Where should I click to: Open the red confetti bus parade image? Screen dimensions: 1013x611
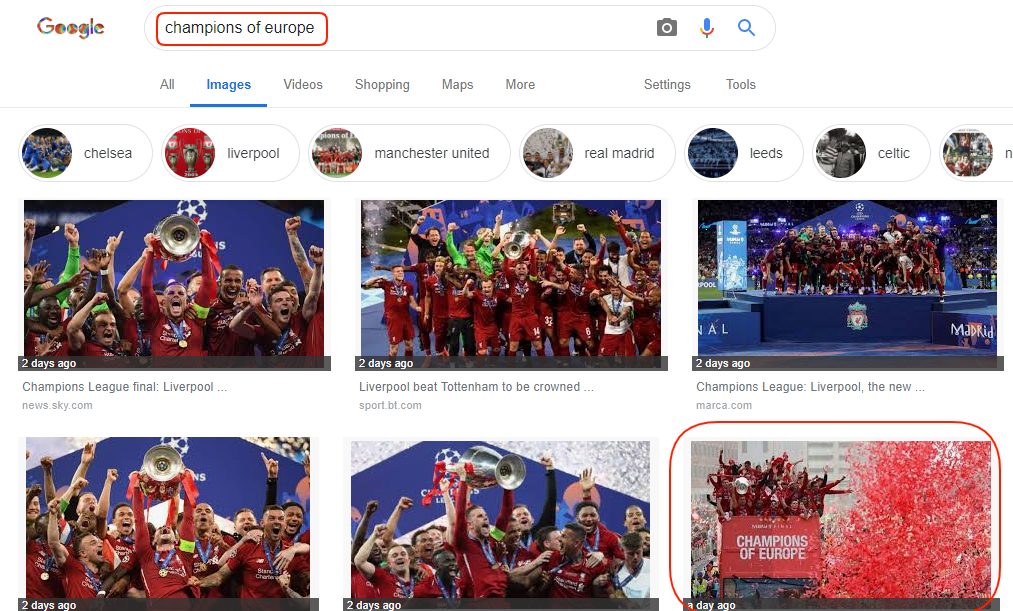(841, 525)
